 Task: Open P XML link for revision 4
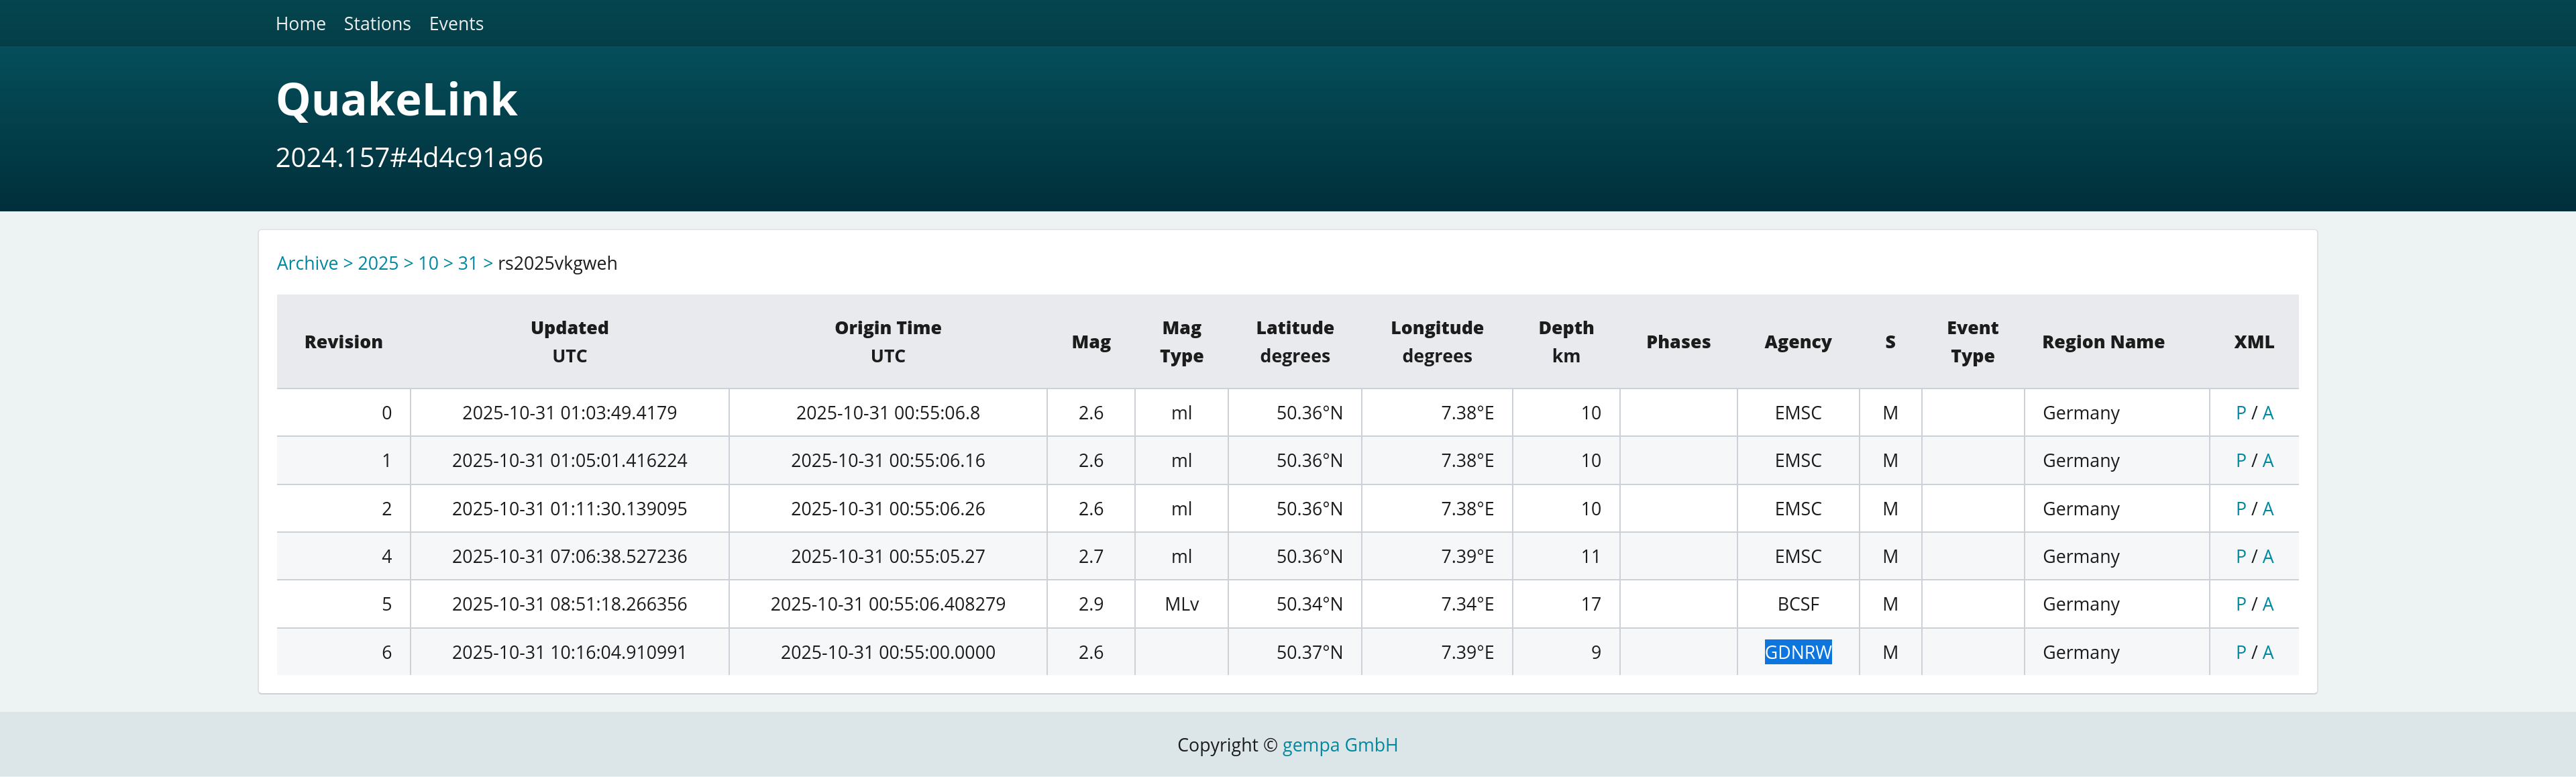click(2240, 557)
